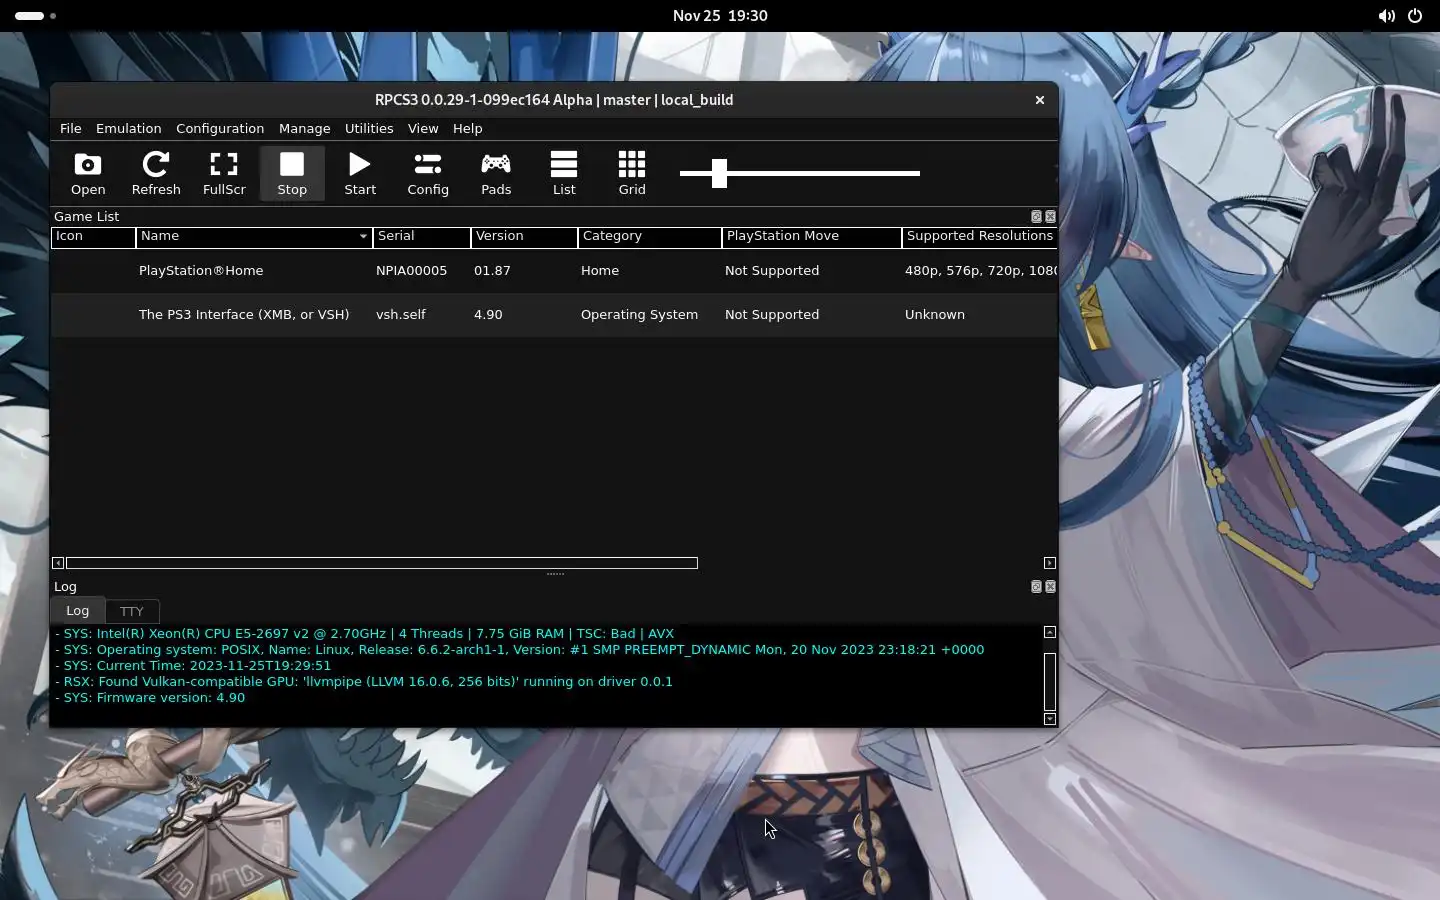Click the game list horizontal scrollbar
Screen dimensions: 1440x900
click(x=382, y=563)
